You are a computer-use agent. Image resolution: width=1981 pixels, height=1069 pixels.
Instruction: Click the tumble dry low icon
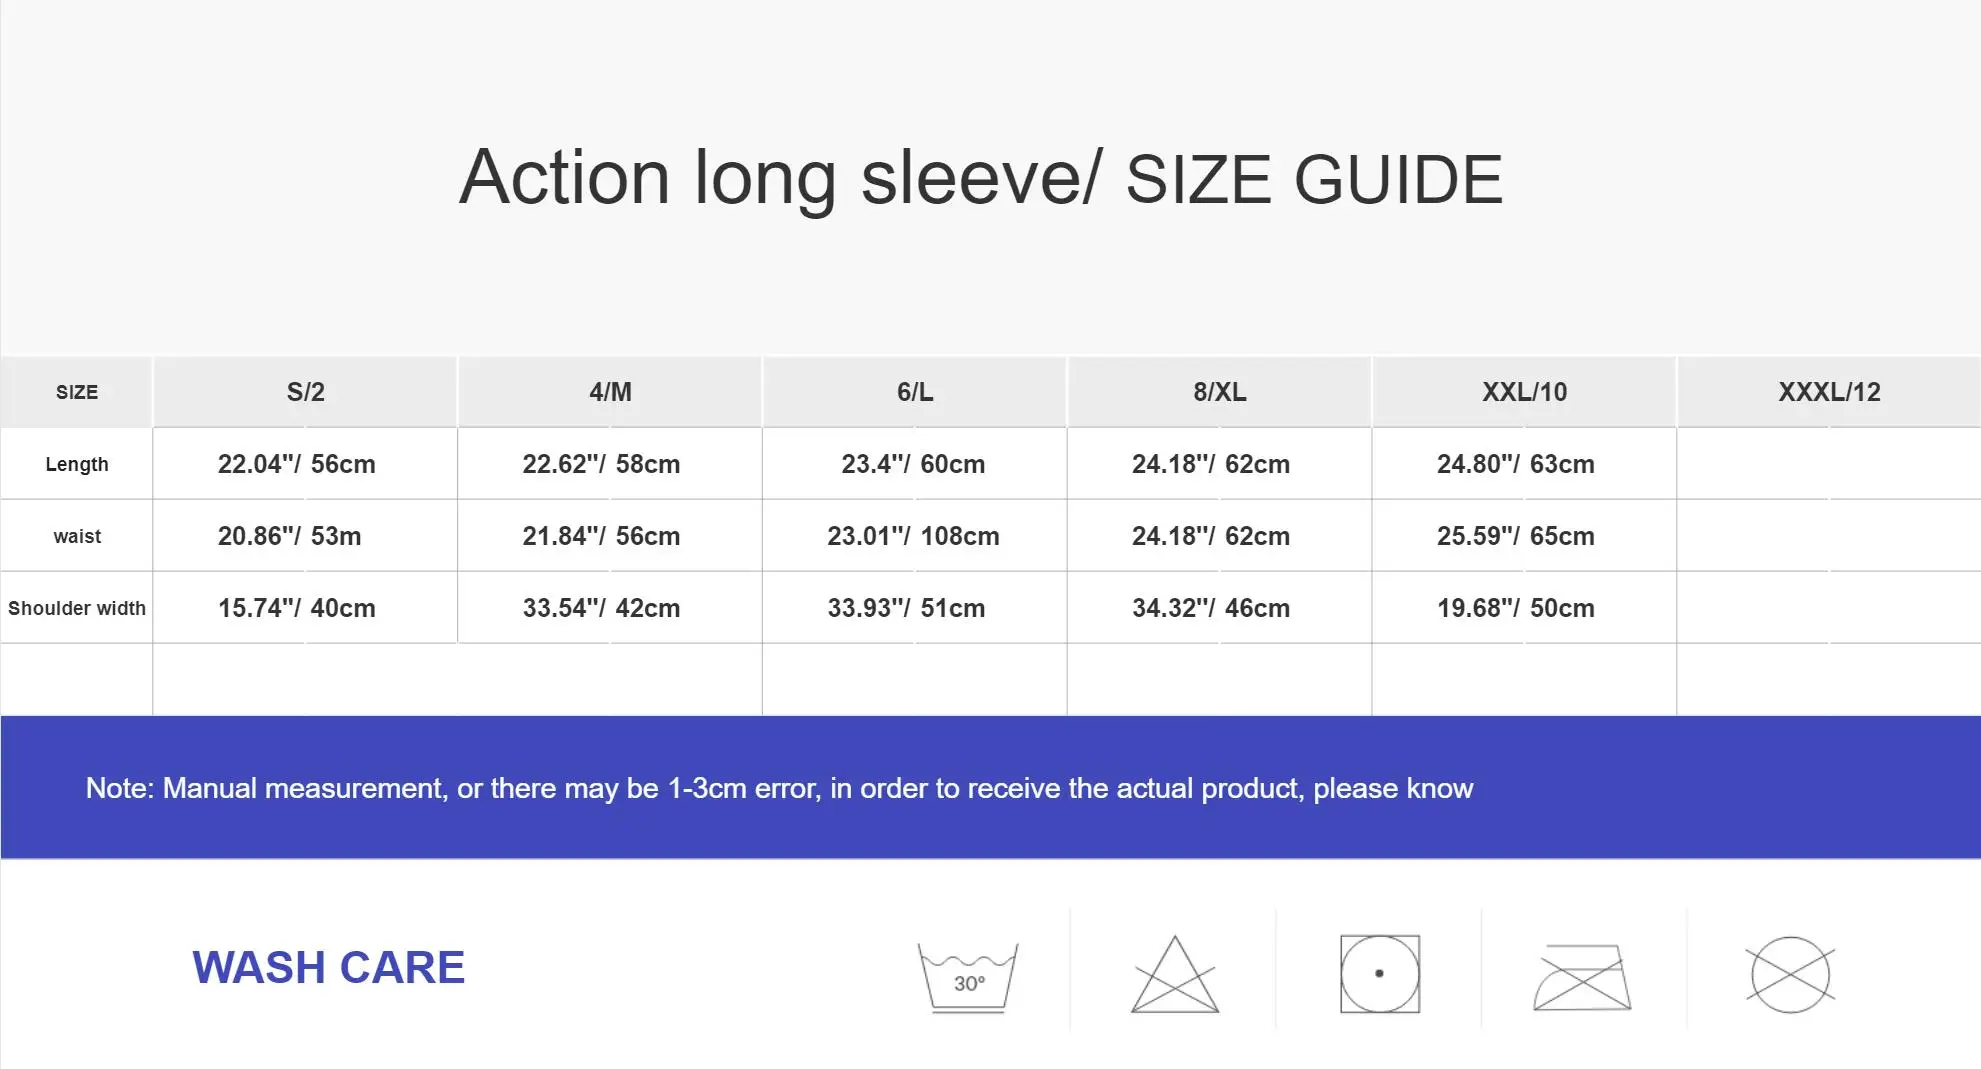[x=1380, y=974]
